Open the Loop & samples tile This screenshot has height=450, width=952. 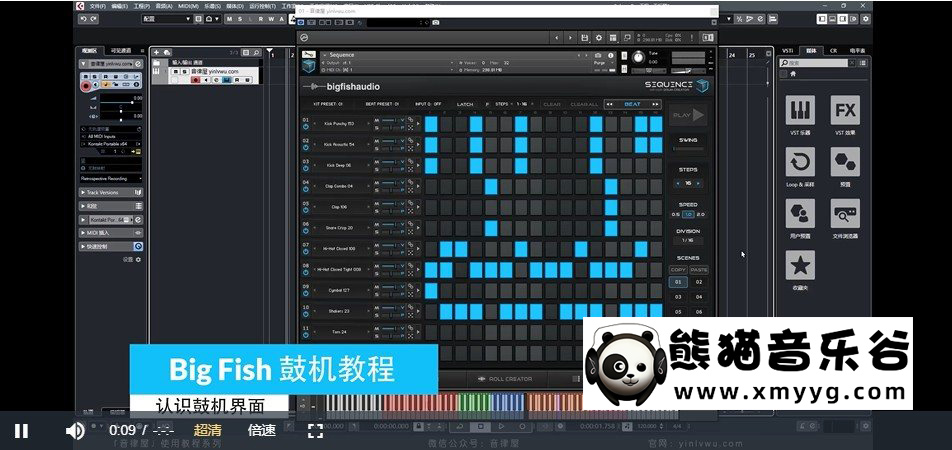tap(800, 162)
